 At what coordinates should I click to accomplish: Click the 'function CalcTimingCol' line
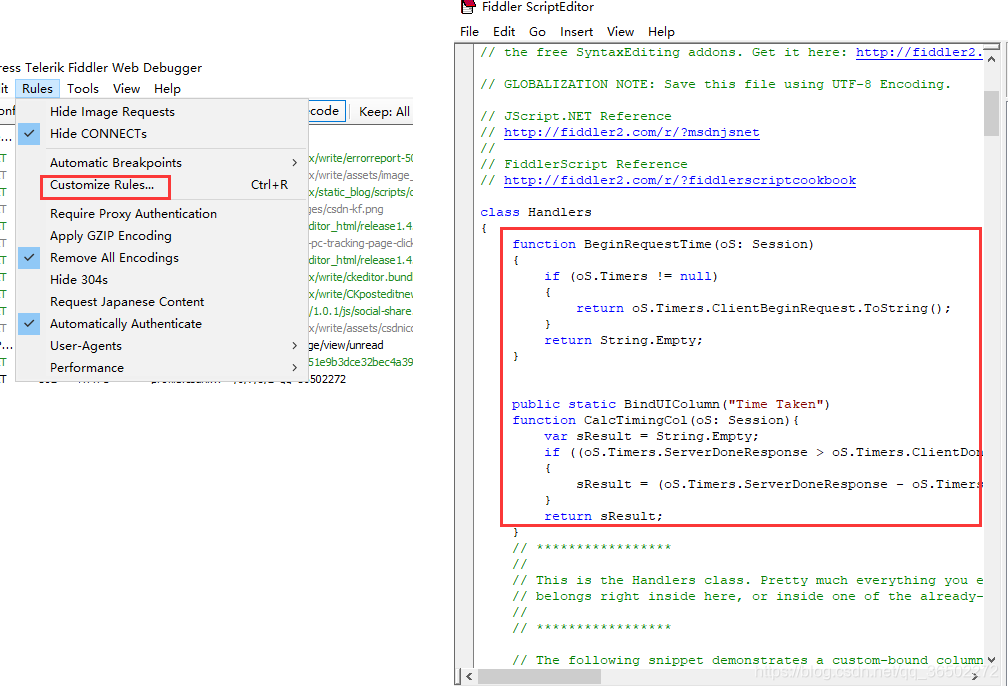coord(655,421)
